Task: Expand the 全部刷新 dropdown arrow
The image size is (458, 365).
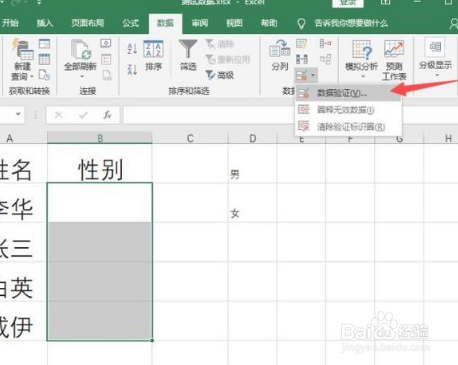Action: point(81,77)
